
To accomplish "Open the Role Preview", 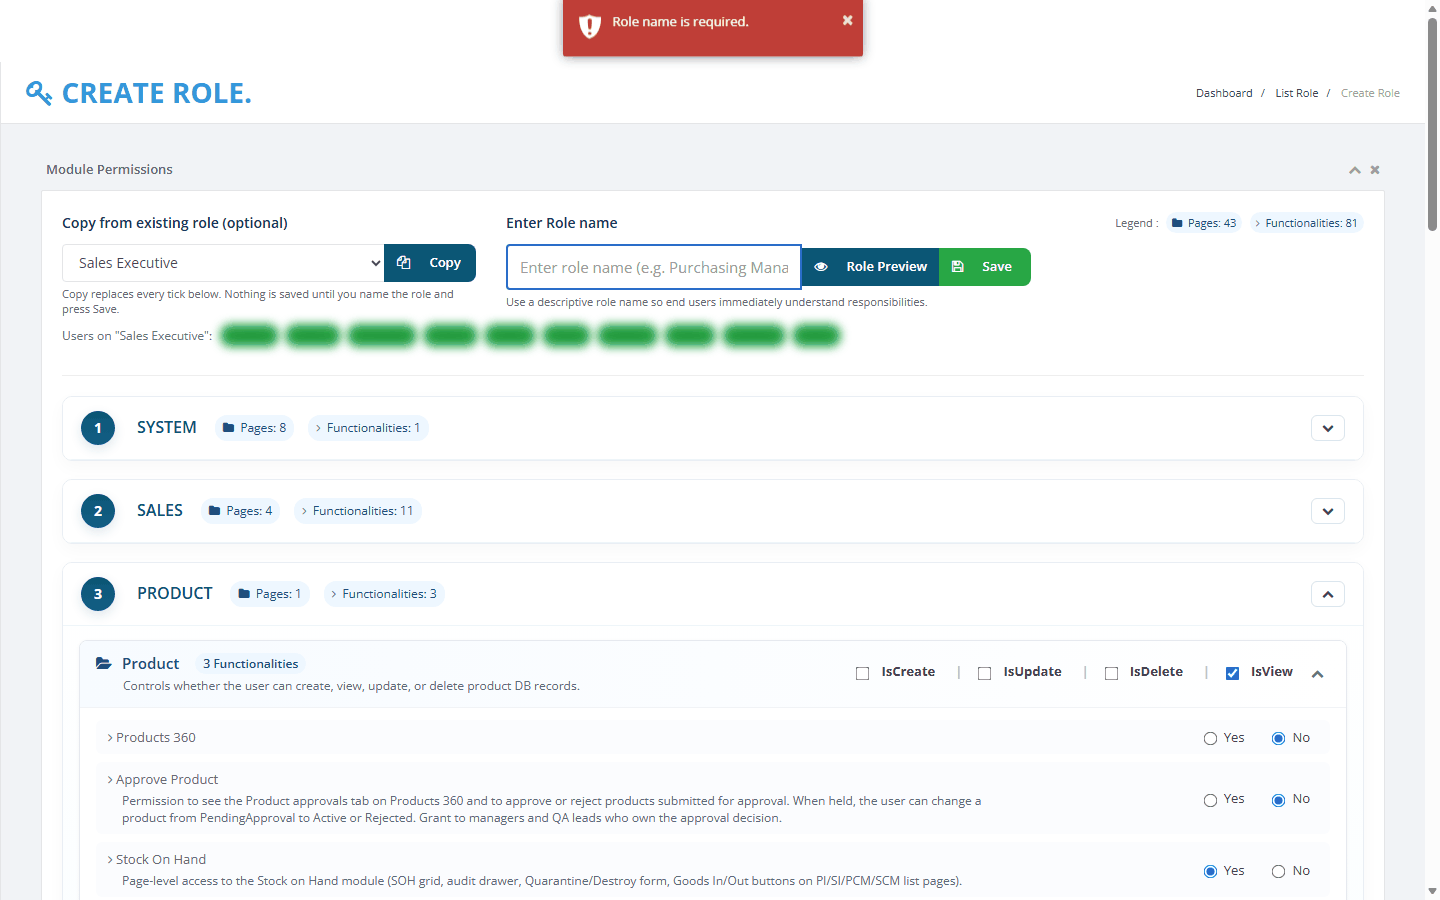I will (x=870, y=267).
